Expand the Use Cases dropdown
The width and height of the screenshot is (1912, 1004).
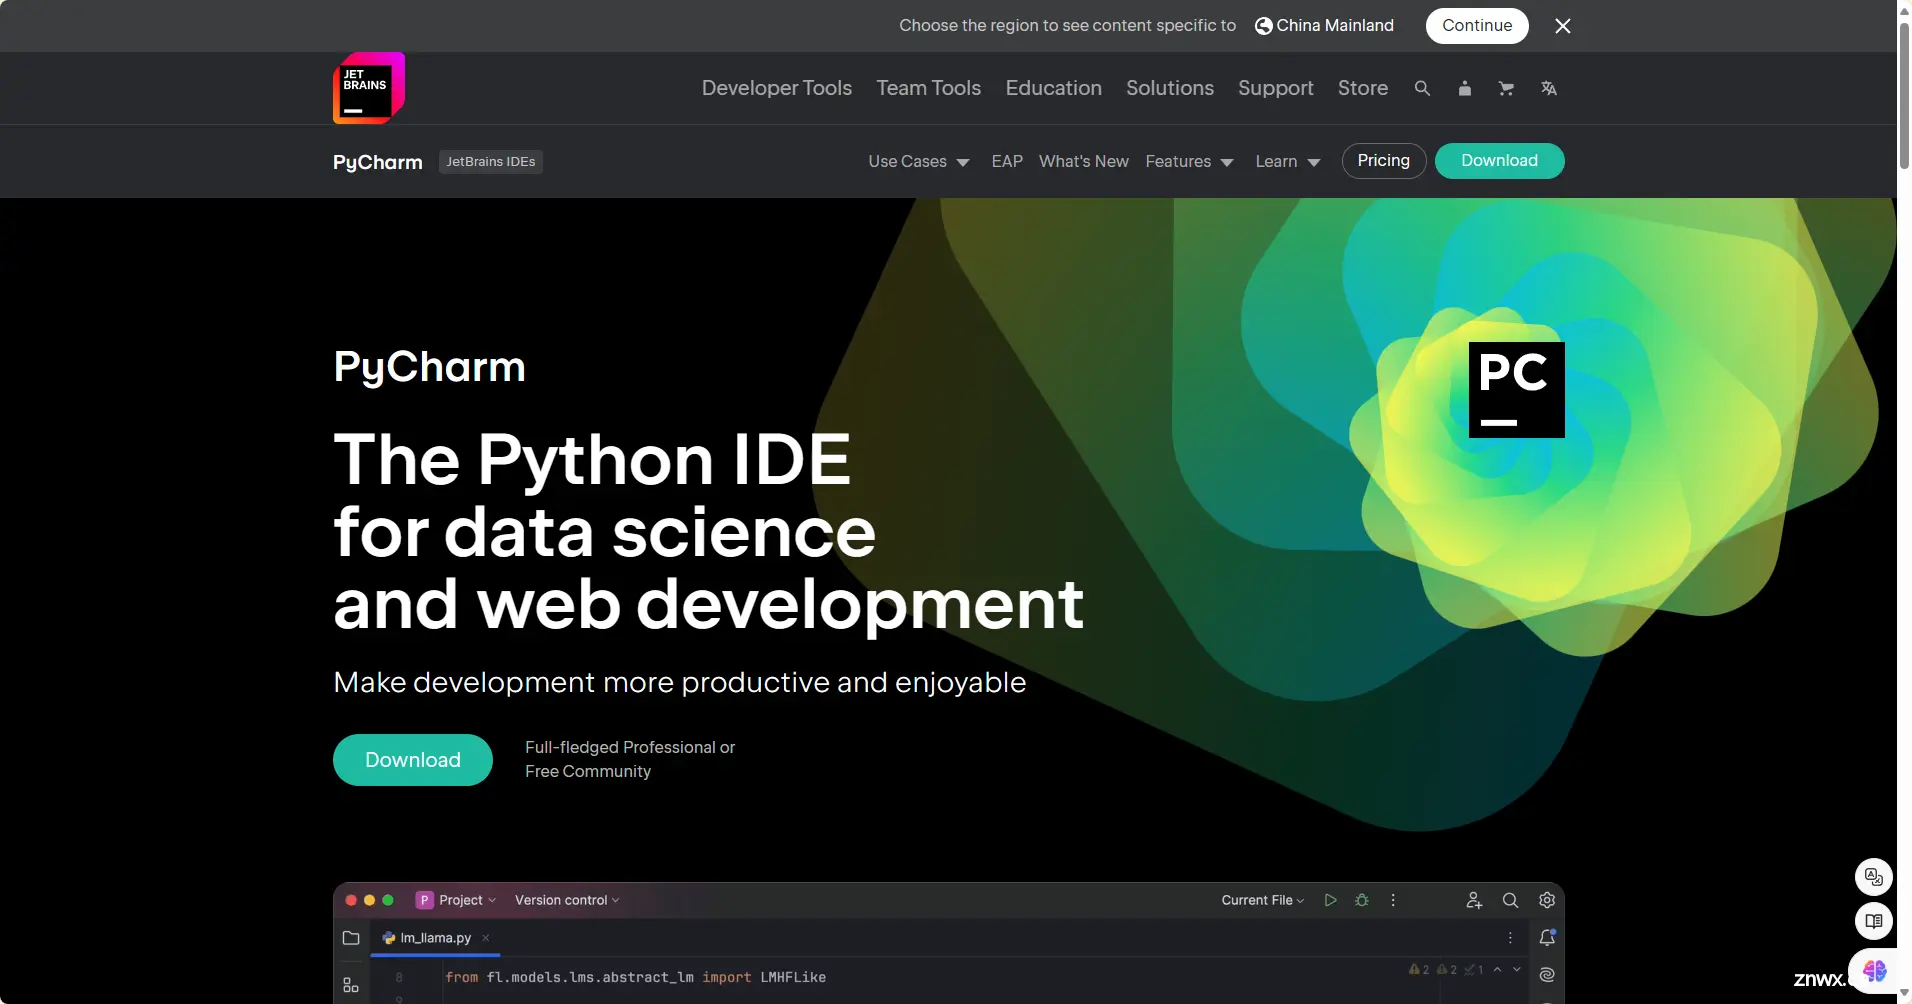(x=919, y=161)
